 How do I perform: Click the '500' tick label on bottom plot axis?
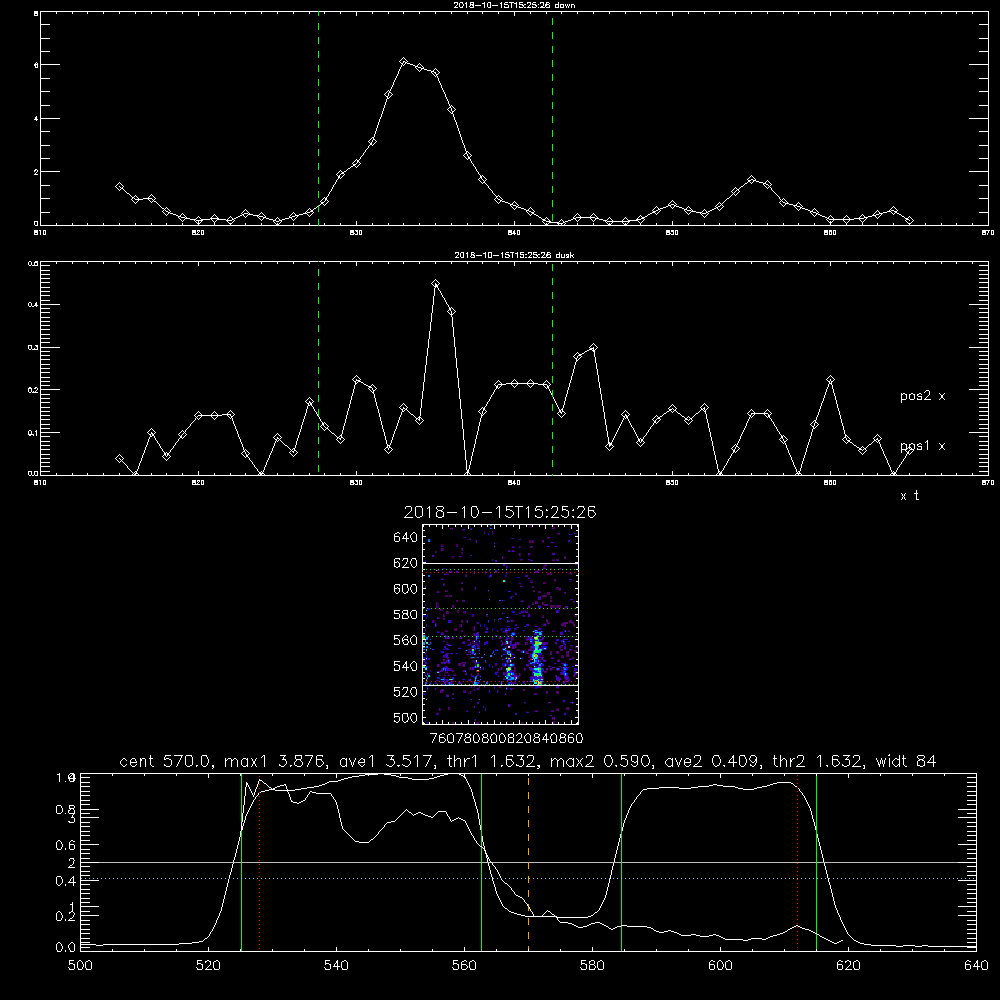point(80,966)
